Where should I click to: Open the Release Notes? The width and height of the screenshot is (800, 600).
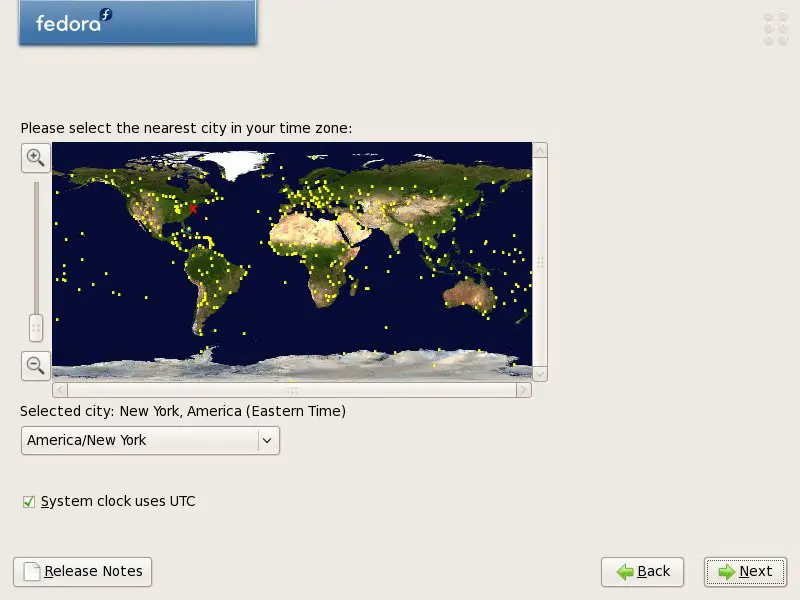click(x=83, y=572)
